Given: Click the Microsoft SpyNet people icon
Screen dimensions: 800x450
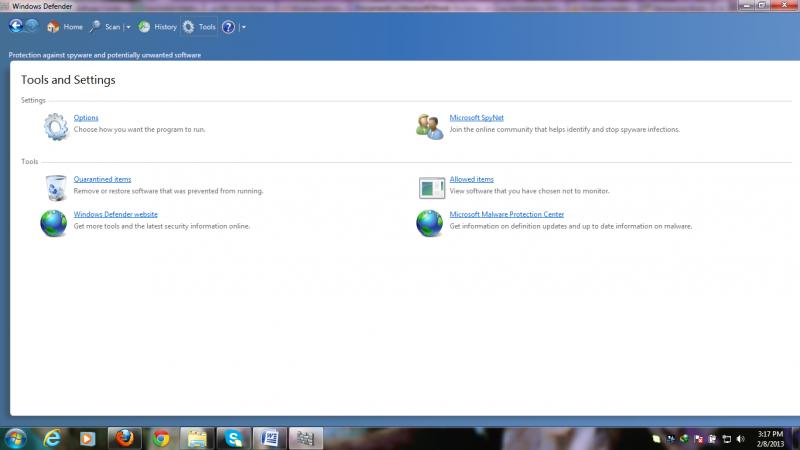Looking at the screenshot, I should point(430,126).
